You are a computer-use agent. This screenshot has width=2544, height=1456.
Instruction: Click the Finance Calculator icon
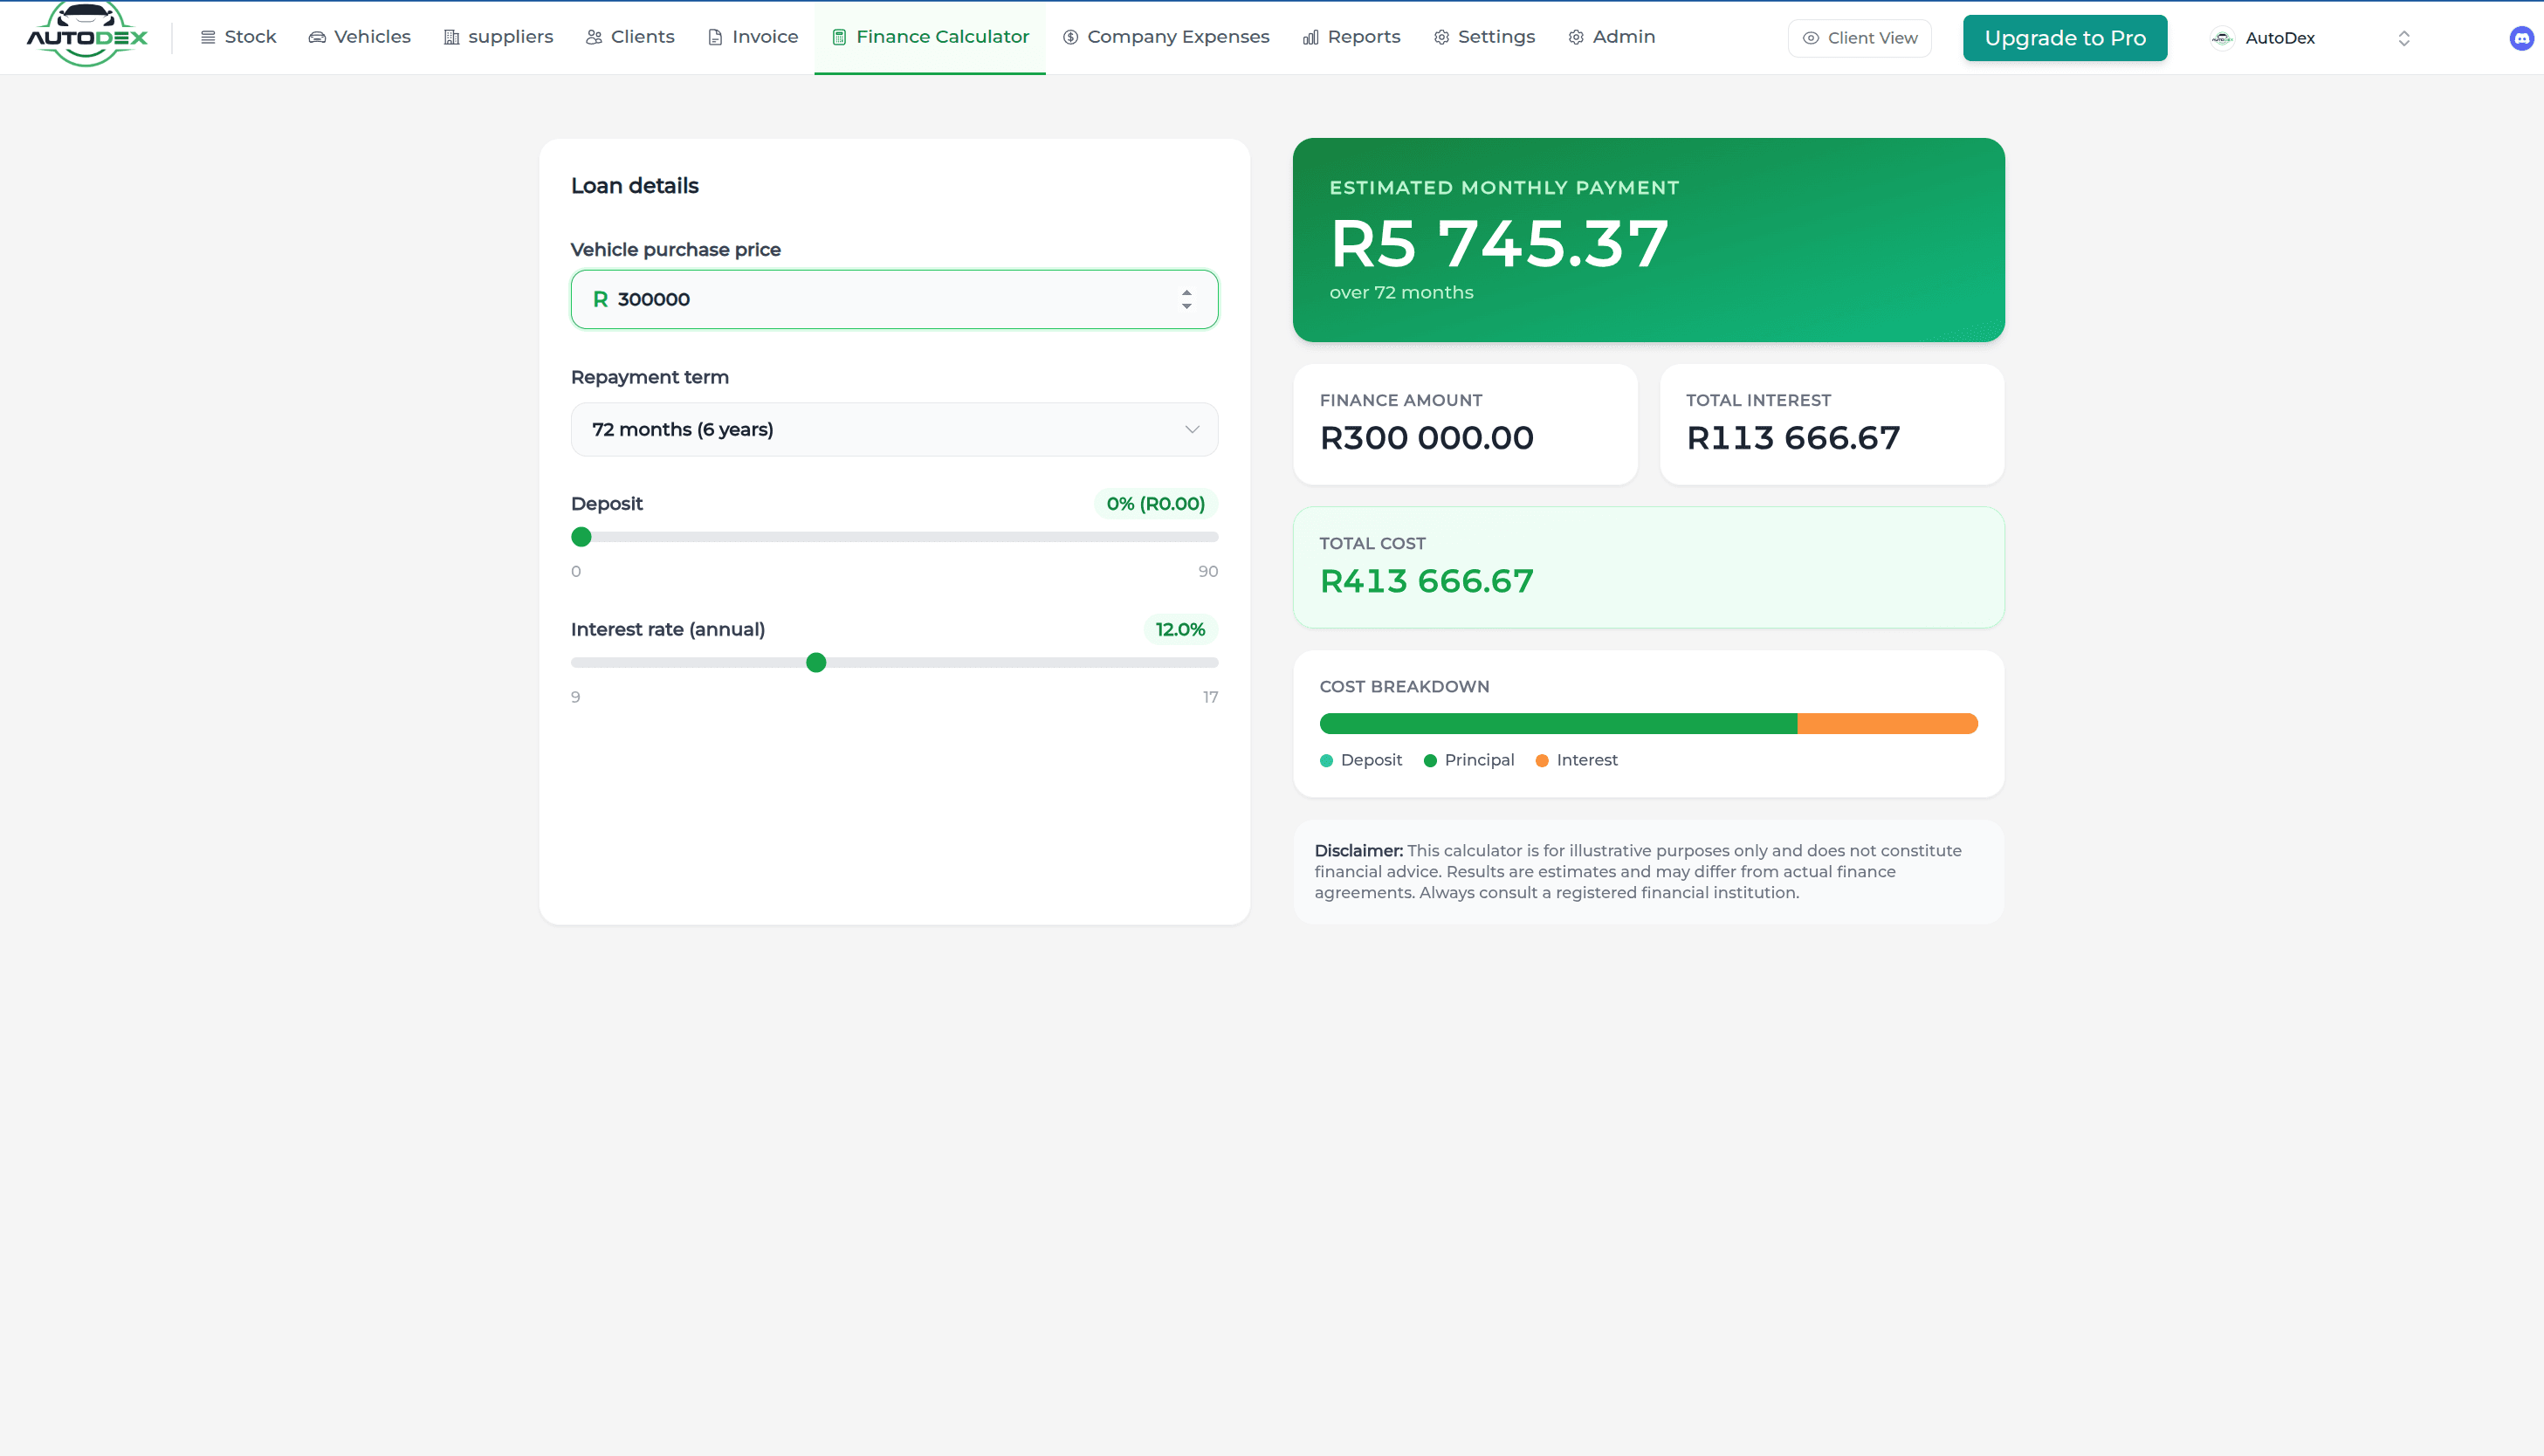tap(839, 37)
